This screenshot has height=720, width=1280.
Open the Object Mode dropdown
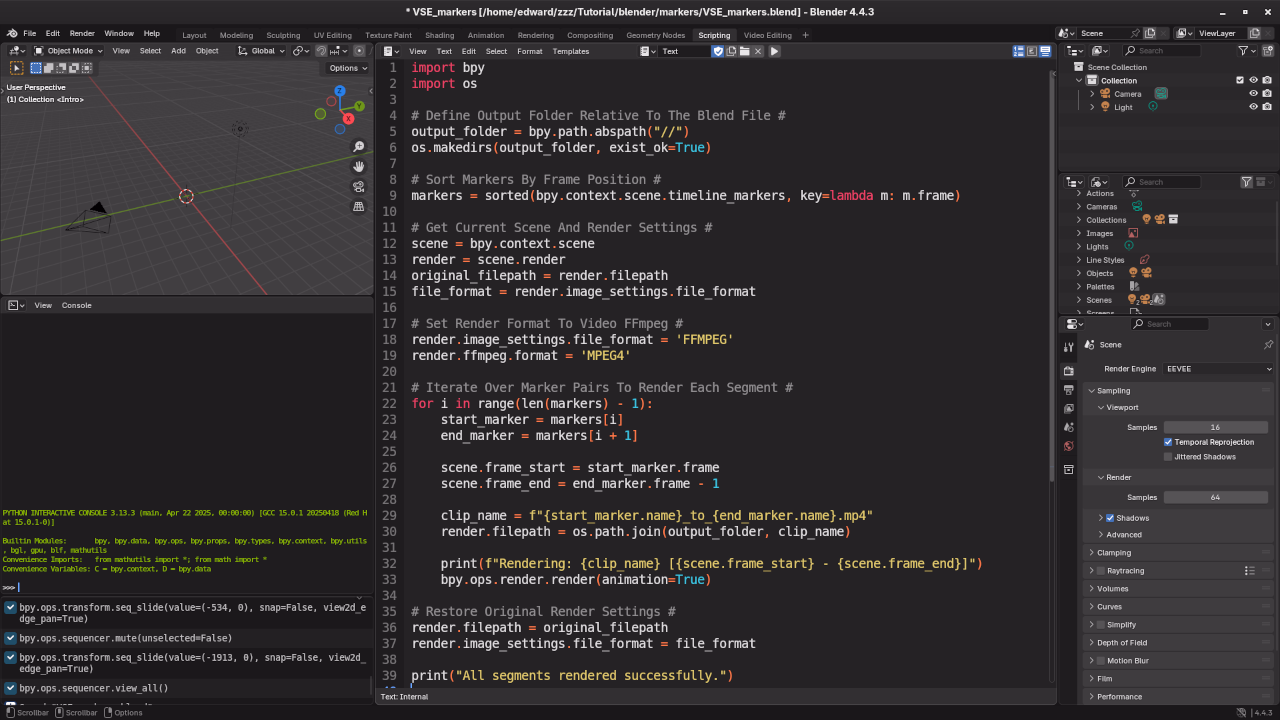pos(69,51)
